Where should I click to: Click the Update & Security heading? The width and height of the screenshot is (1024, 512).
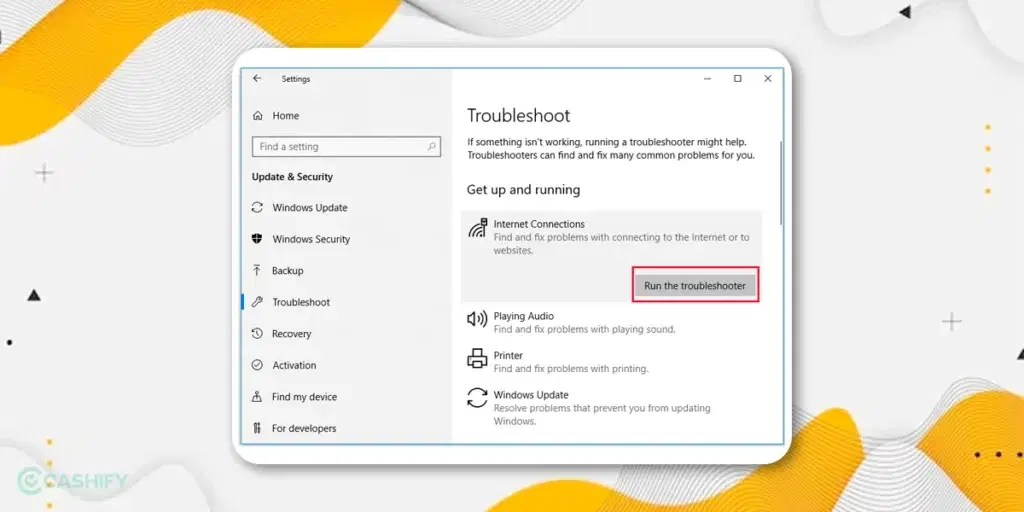[x=292, y=176]
